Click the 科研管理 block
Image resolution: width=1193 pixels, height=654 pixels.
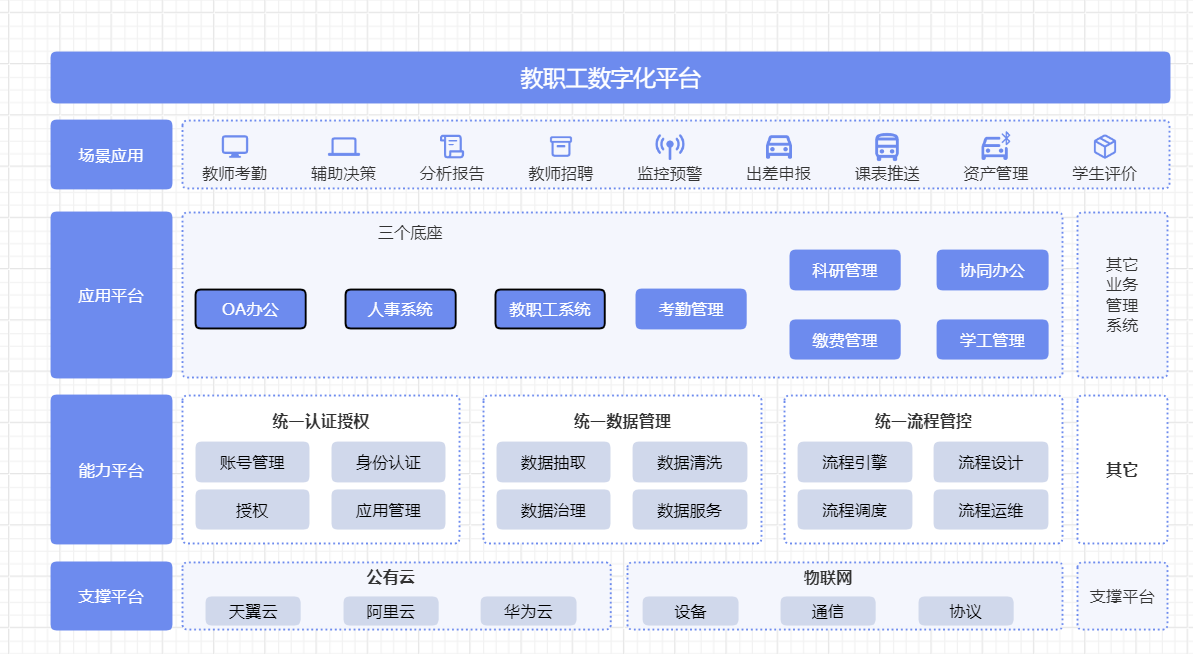coord(845,269)
